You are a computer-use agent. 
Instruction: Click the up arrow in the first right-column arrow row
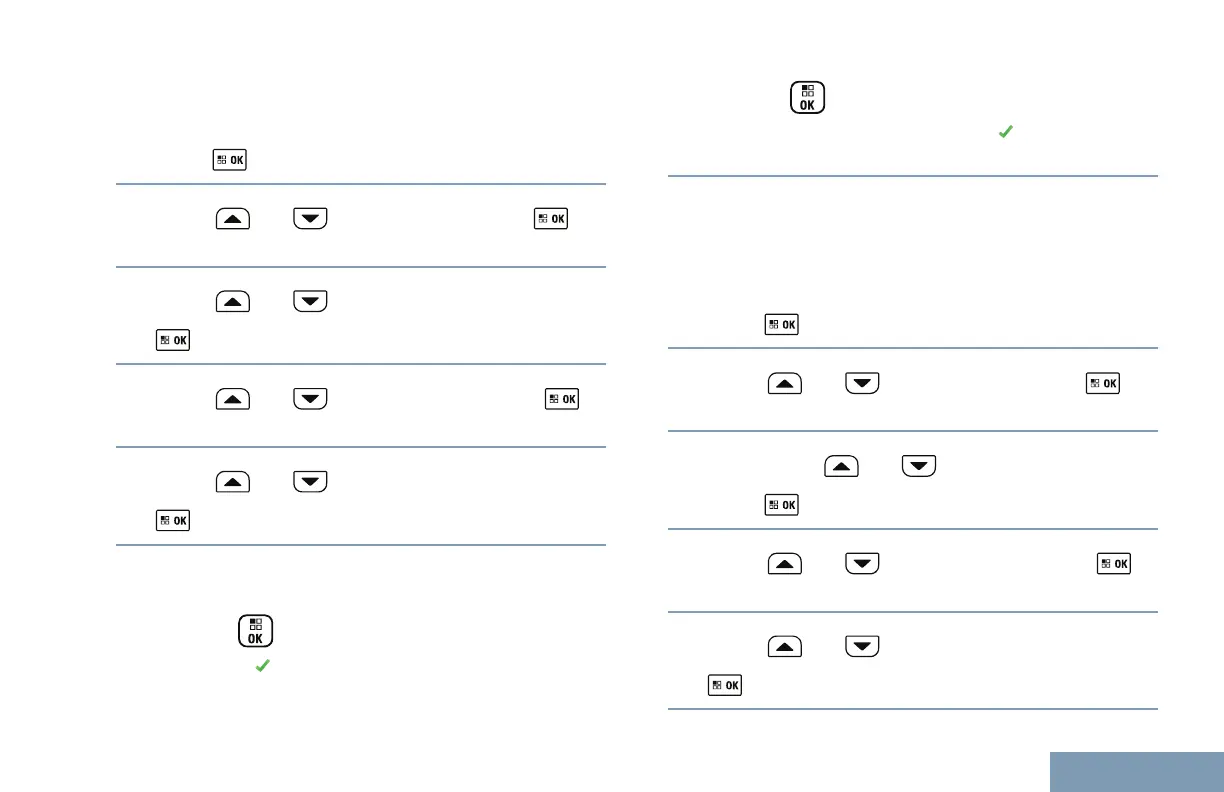point(785,383)
